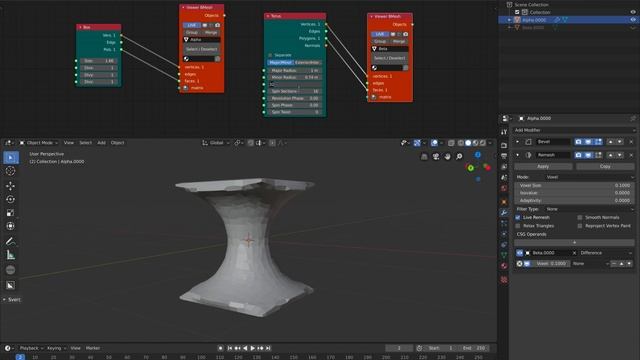Click the add CSG operand plus button
640x360 pixels.
click(574, 242)
